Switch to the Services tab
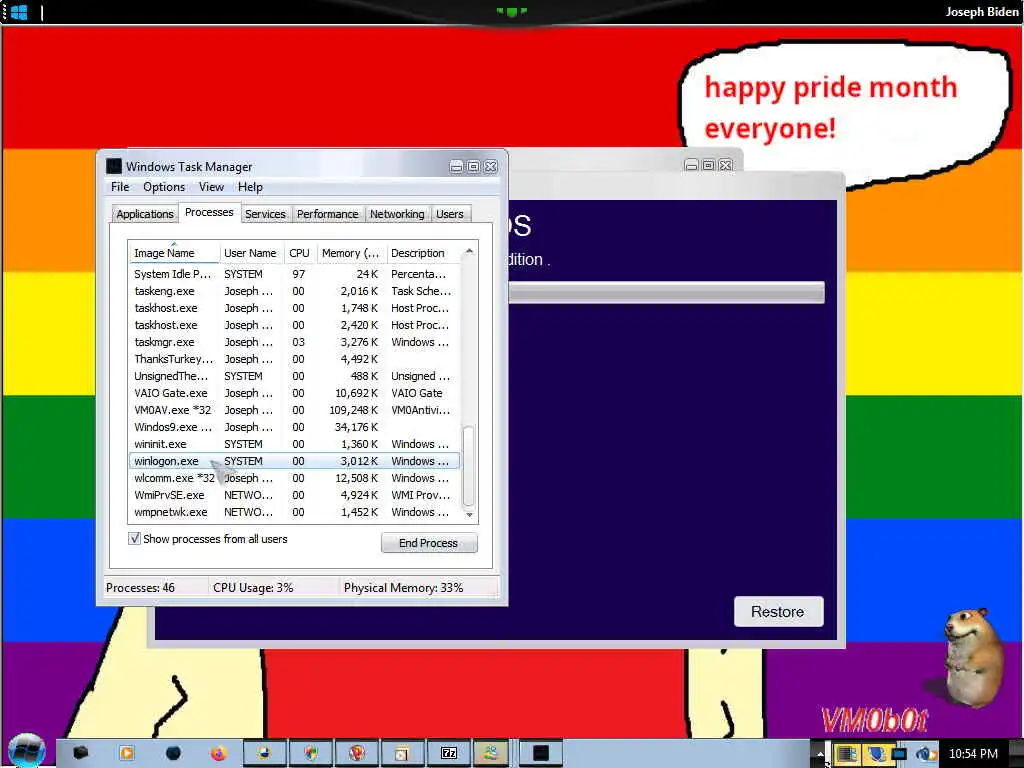The height and width of the screenshot is (768, 1024). point(265,214)
